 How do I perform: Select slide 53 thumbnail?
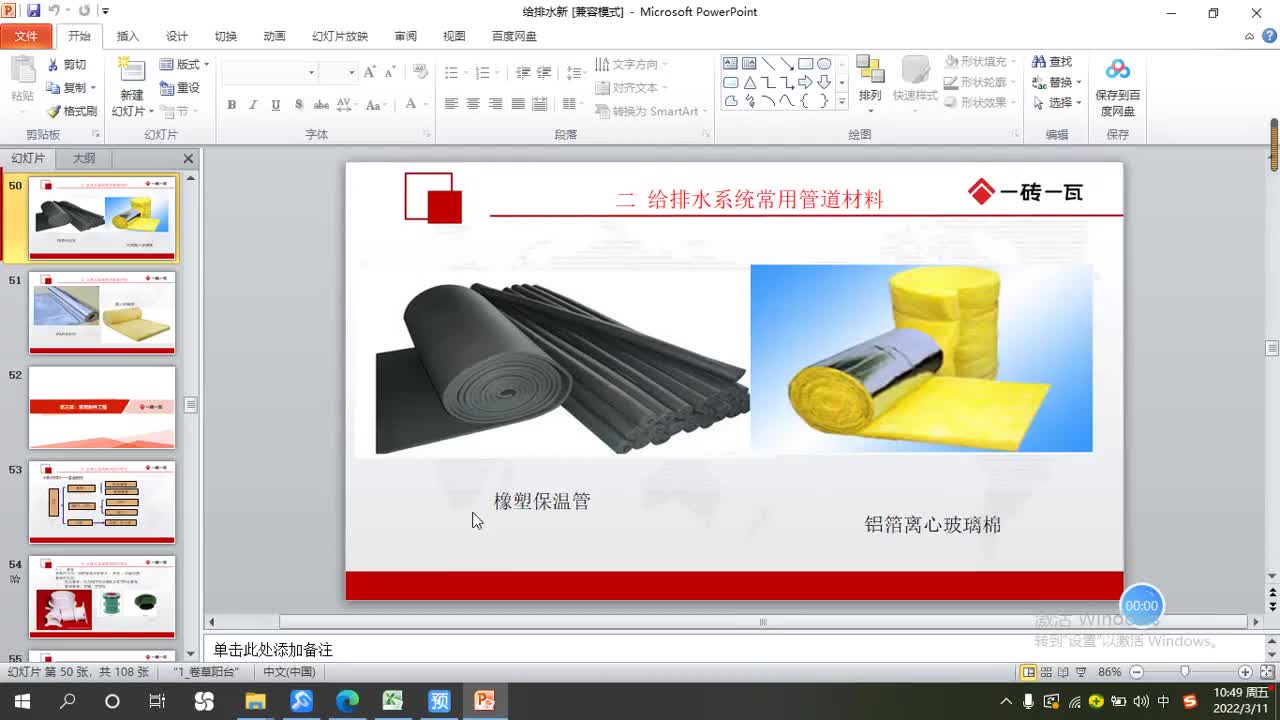(x=102, y=502)
